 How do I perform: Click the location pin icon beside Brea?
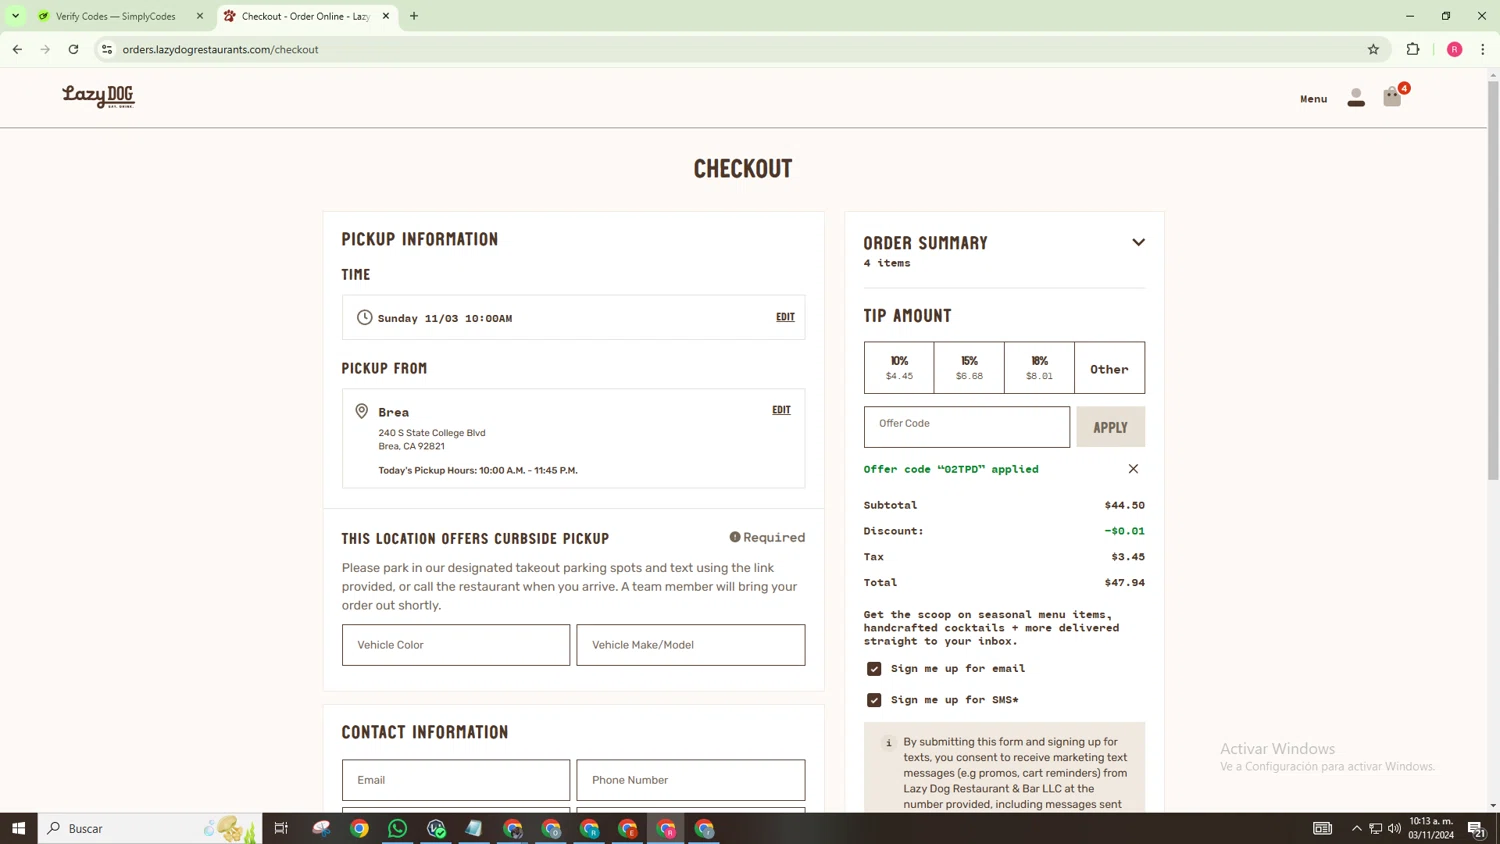(362, 411)
